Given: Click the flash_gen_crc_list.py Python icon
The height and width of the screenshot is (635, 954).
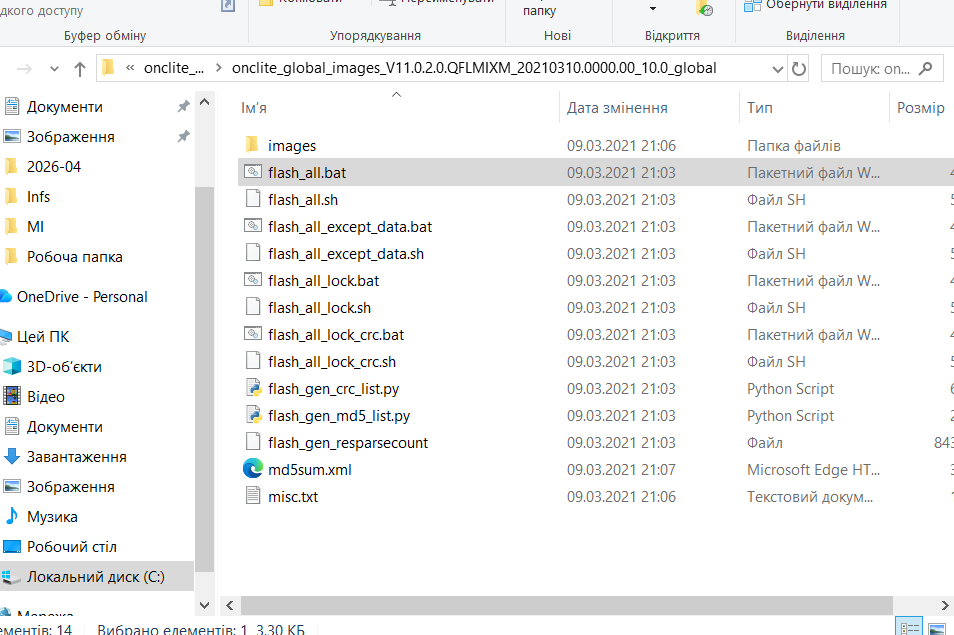Looking at the screenshot, I should click(252, 388).
